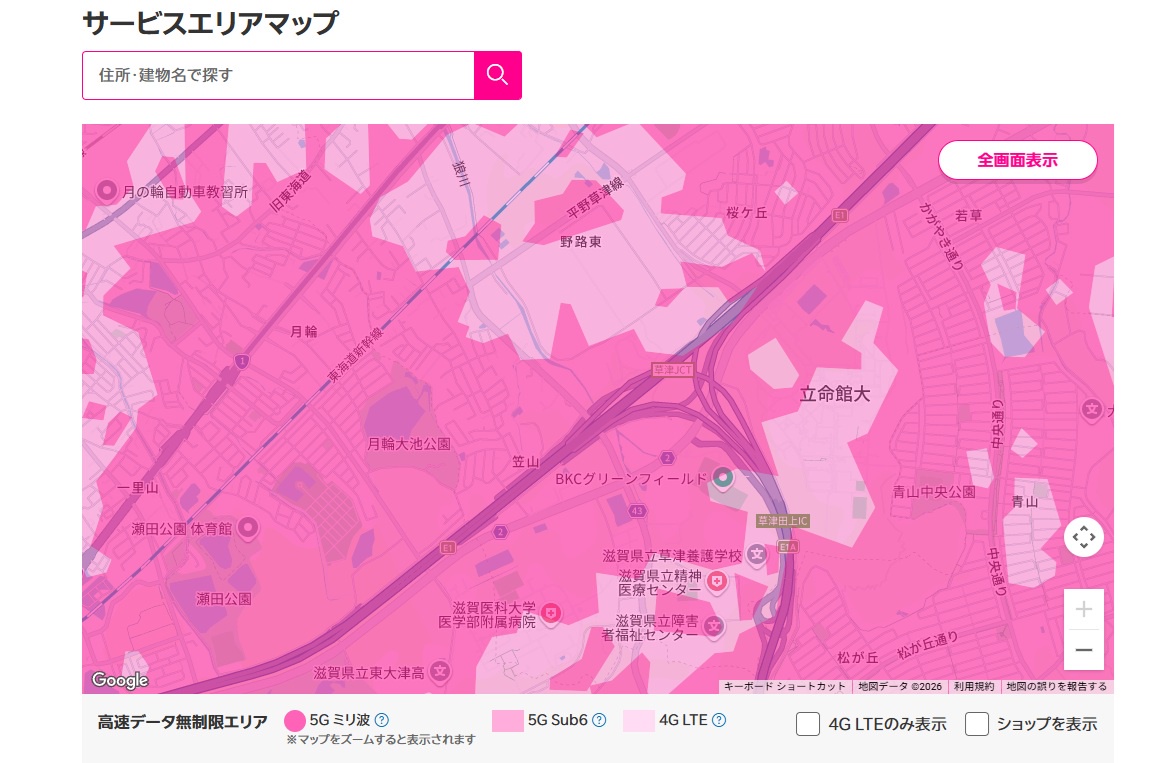This screenshot has height=763, width=1168.
Task: Click the magnifying glass search button
Action: coord(497,75)
